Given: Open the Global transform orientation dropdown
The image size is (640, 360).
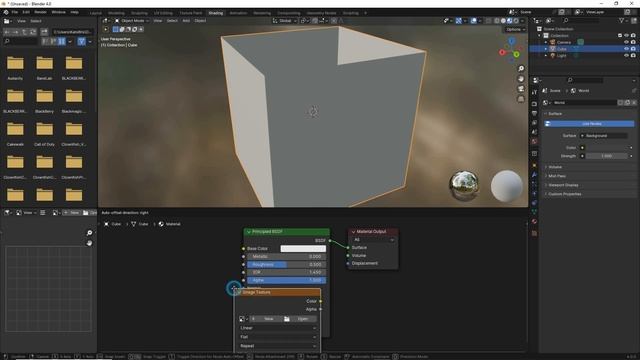Looking at the screenshot, I should (284, 21).
